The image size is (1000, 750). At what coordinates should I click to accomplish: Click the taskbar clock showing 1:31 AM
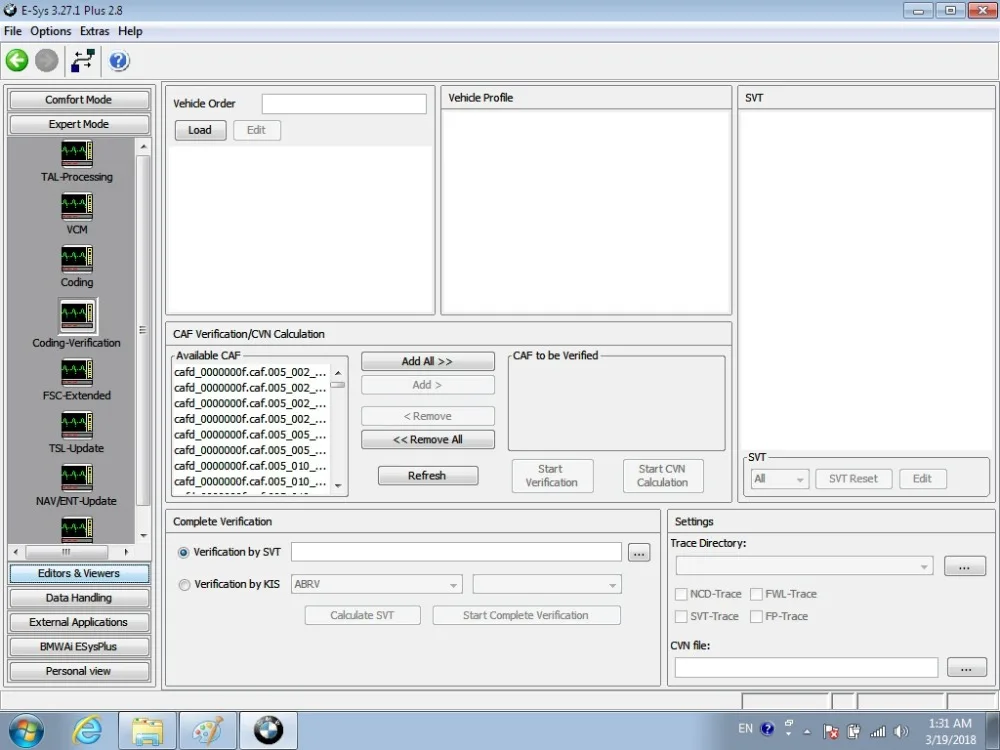click(950, 731)
